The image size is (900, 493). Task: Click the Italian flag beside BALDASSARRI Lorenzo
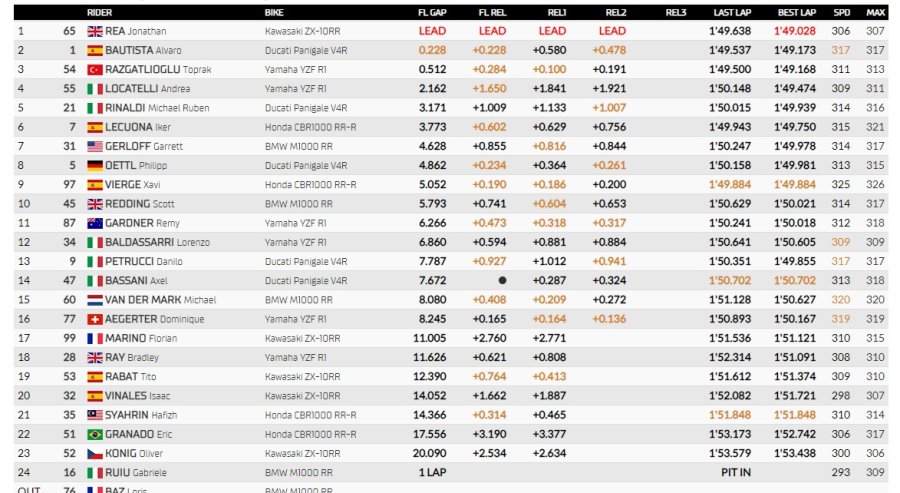[x=95, y=243]
